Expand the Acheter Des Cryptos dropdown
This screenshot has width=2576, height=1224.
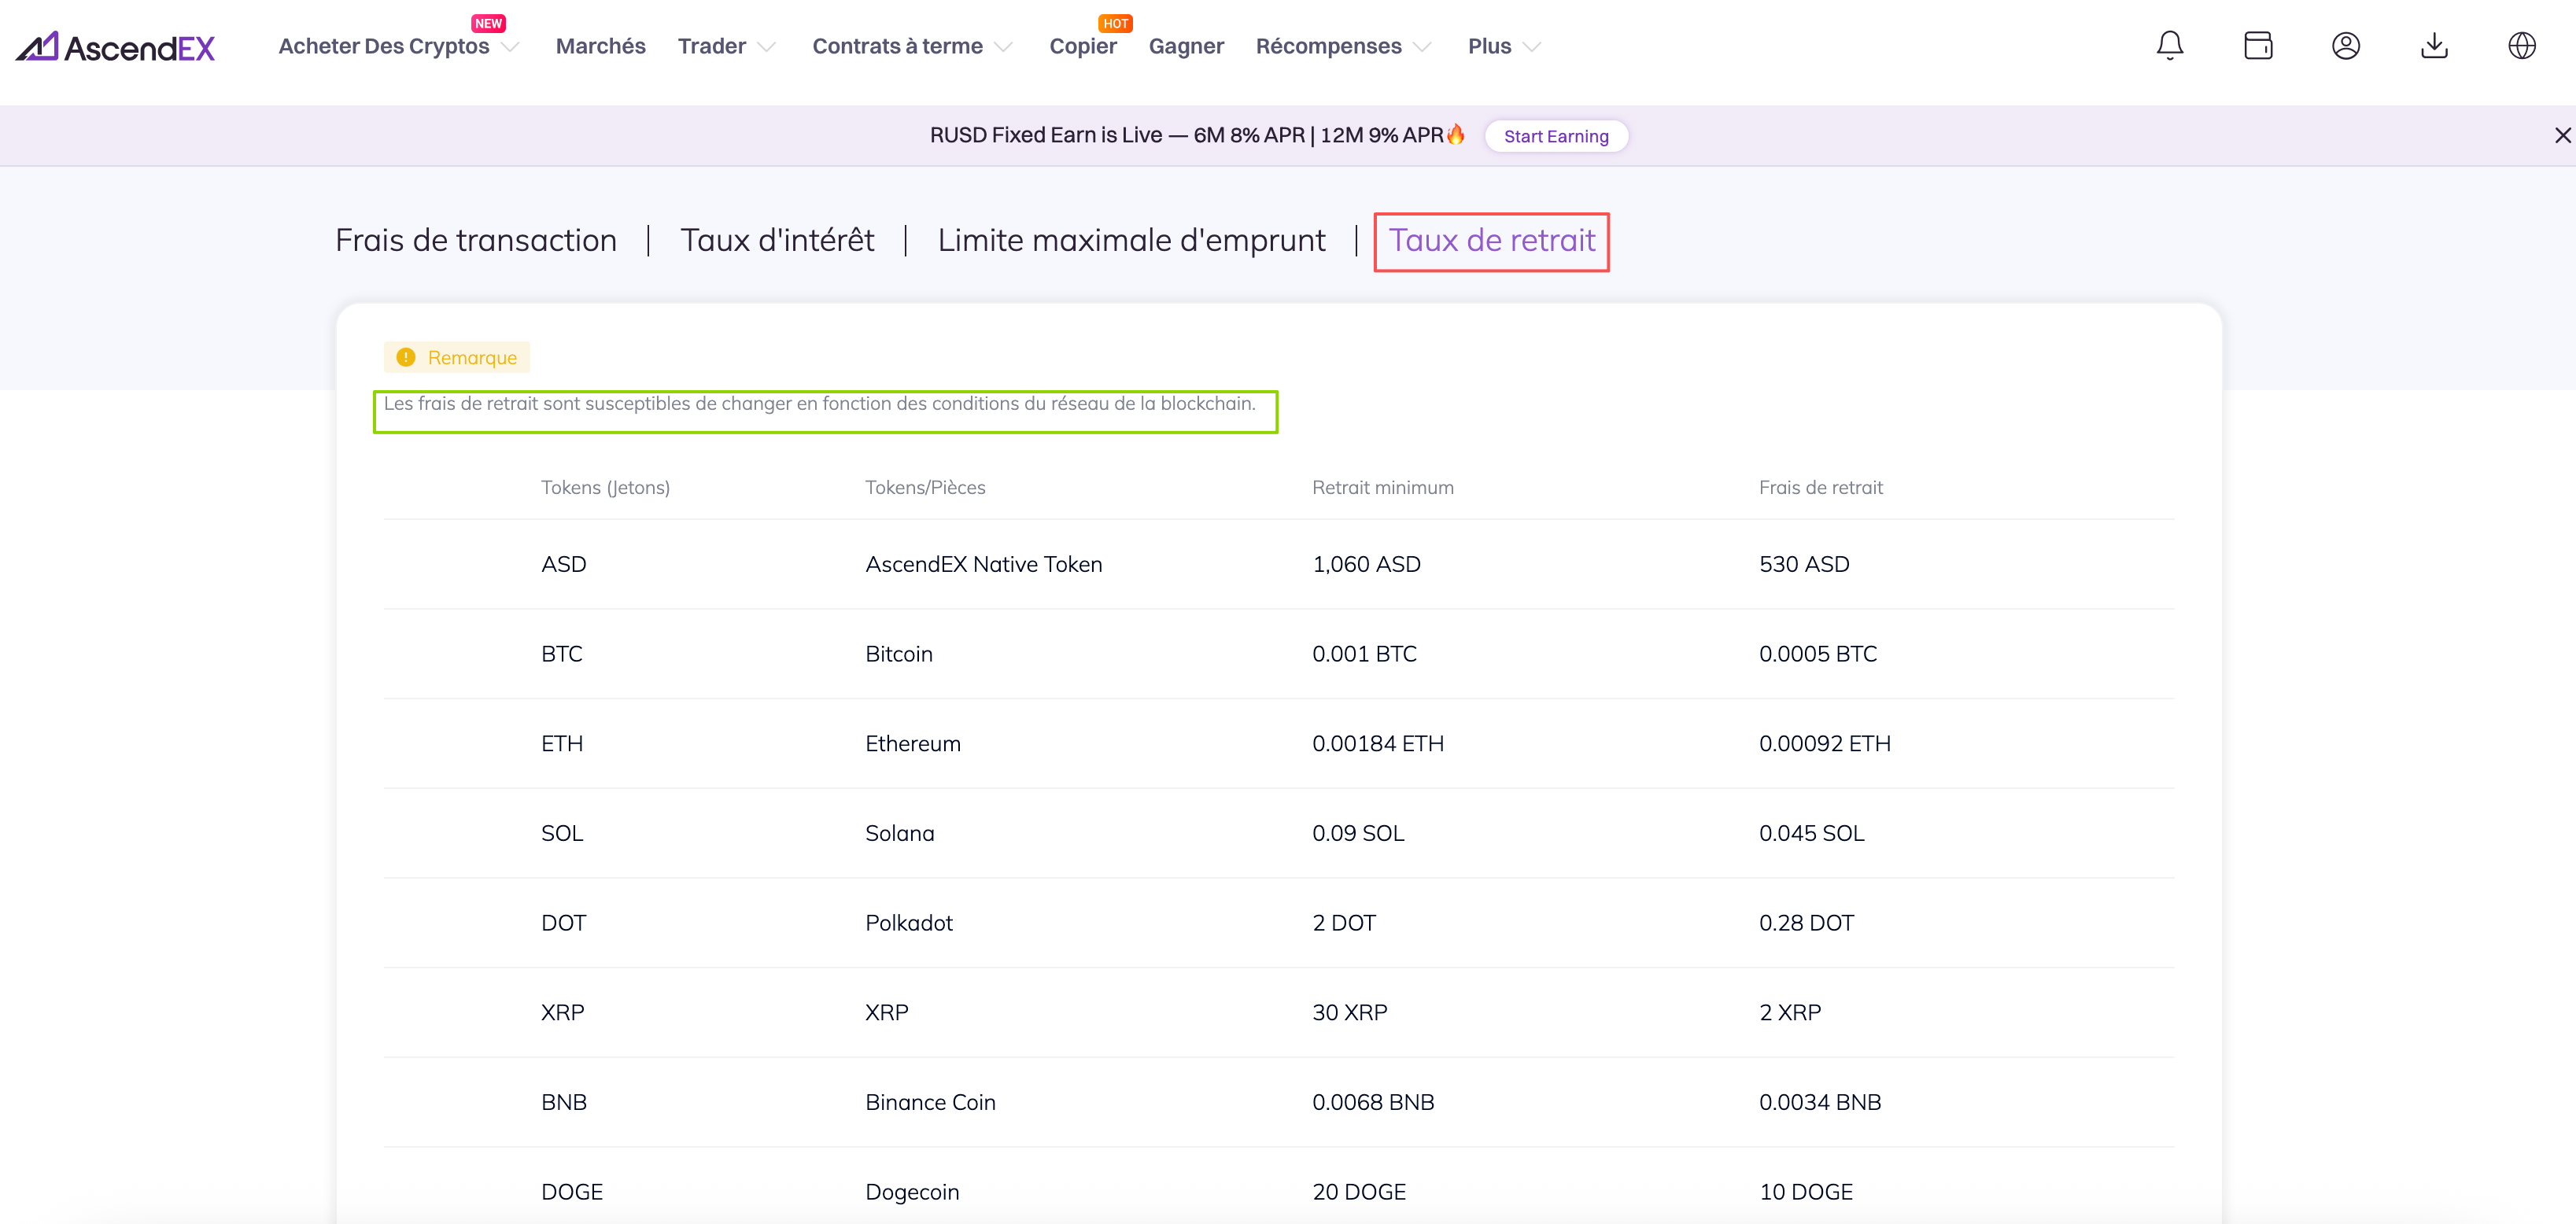[398, 47]
